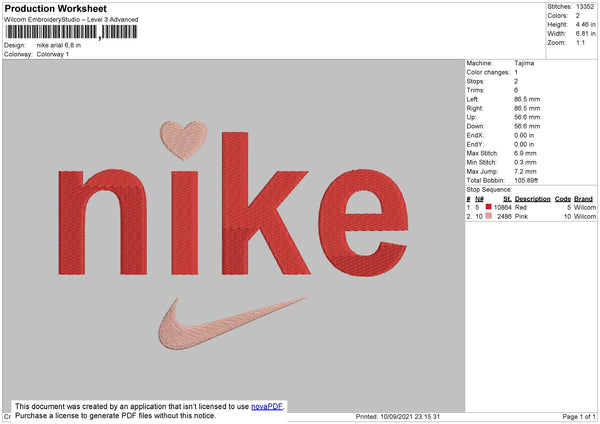The width and height of the screenshot is (600, 424).
Task: Select stitch count 10864 in Red row
Action: [502, 207]
